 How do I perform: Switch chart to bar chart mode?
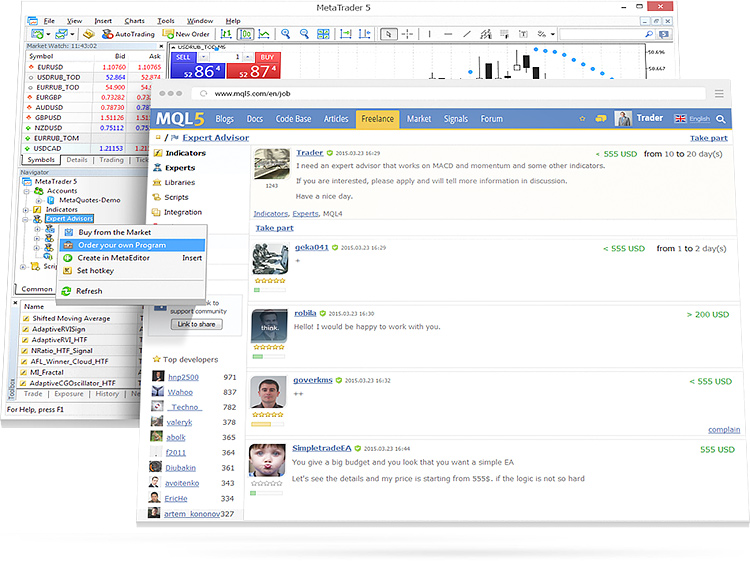226,34
